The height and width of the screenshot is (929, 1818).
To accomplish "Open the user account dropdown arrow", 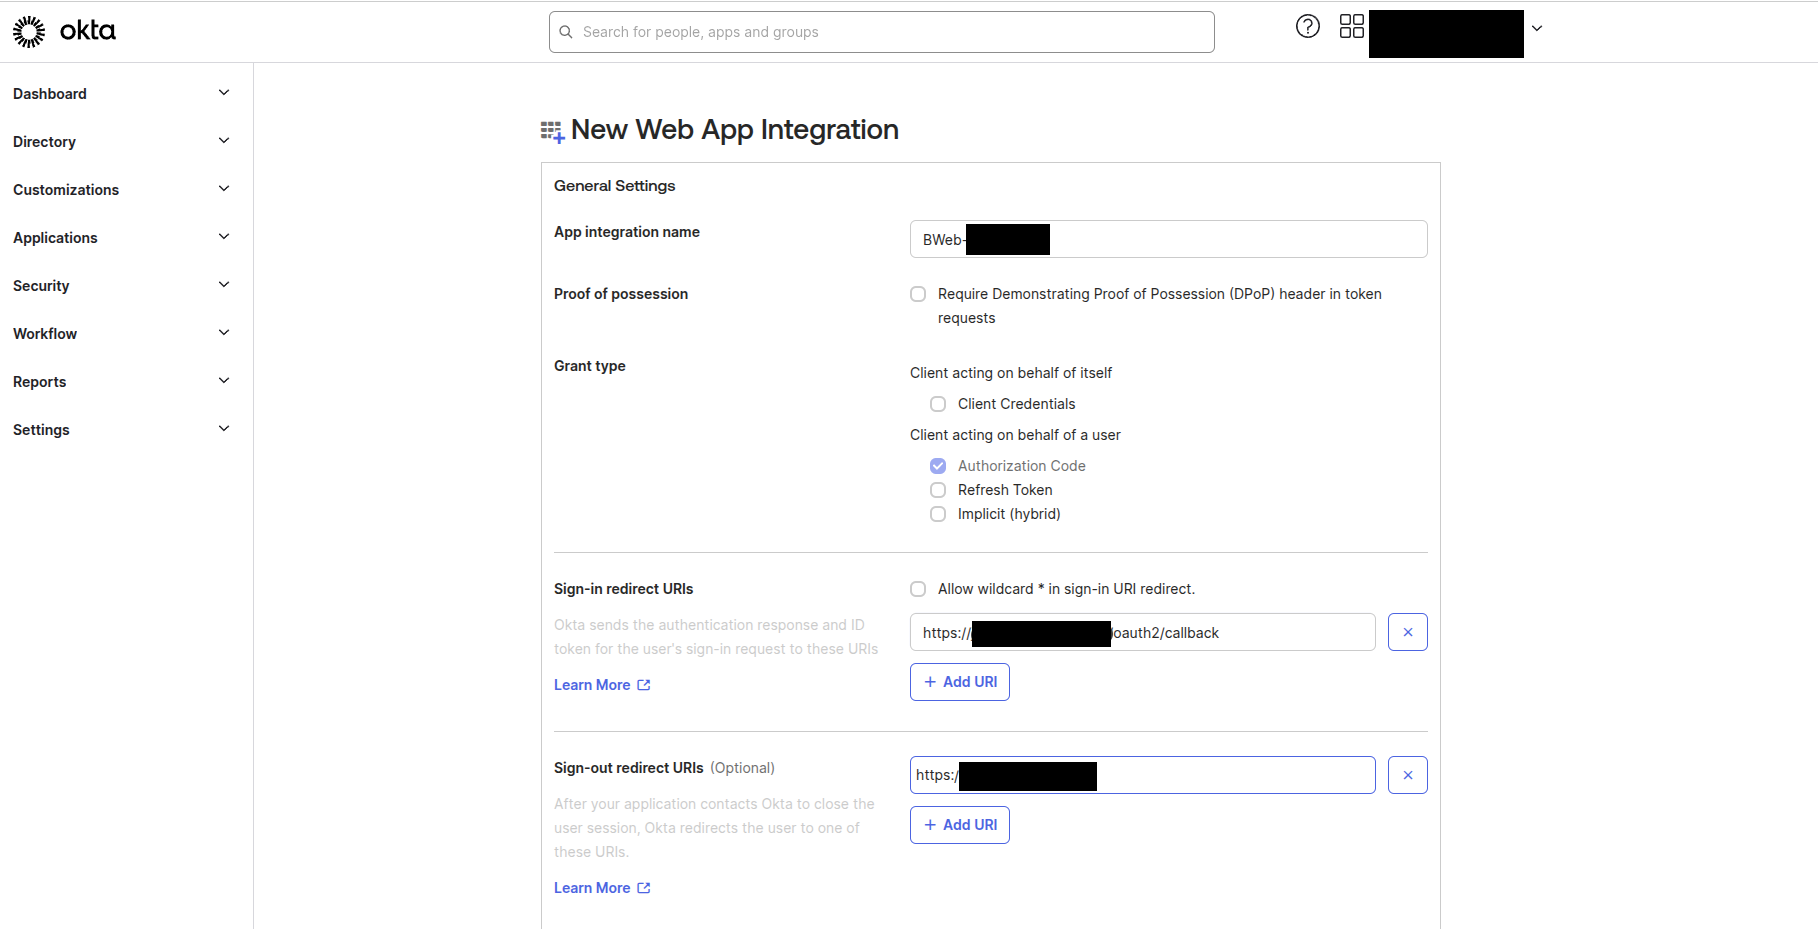I will tap(1537, 29).
